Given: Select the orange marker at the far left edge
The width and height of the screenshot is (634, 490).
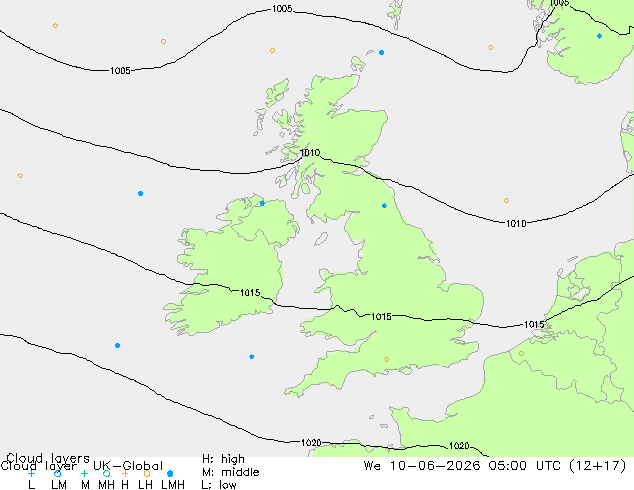Looking at the screenshot, I should click(20, 175).
